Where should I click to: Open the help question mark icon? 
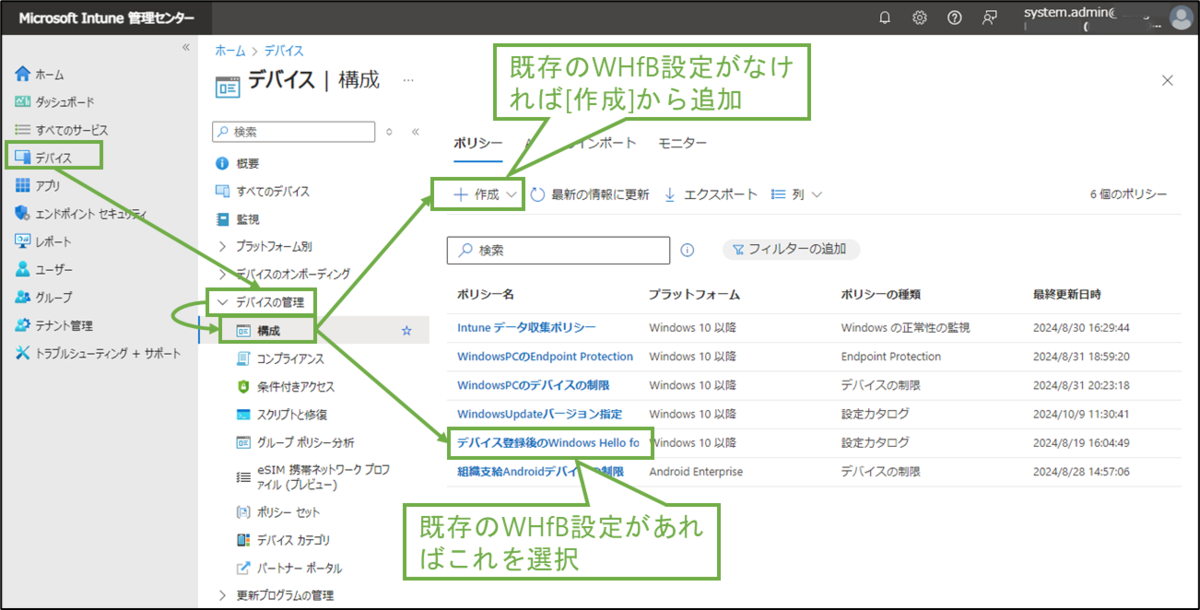pos(954,18)
